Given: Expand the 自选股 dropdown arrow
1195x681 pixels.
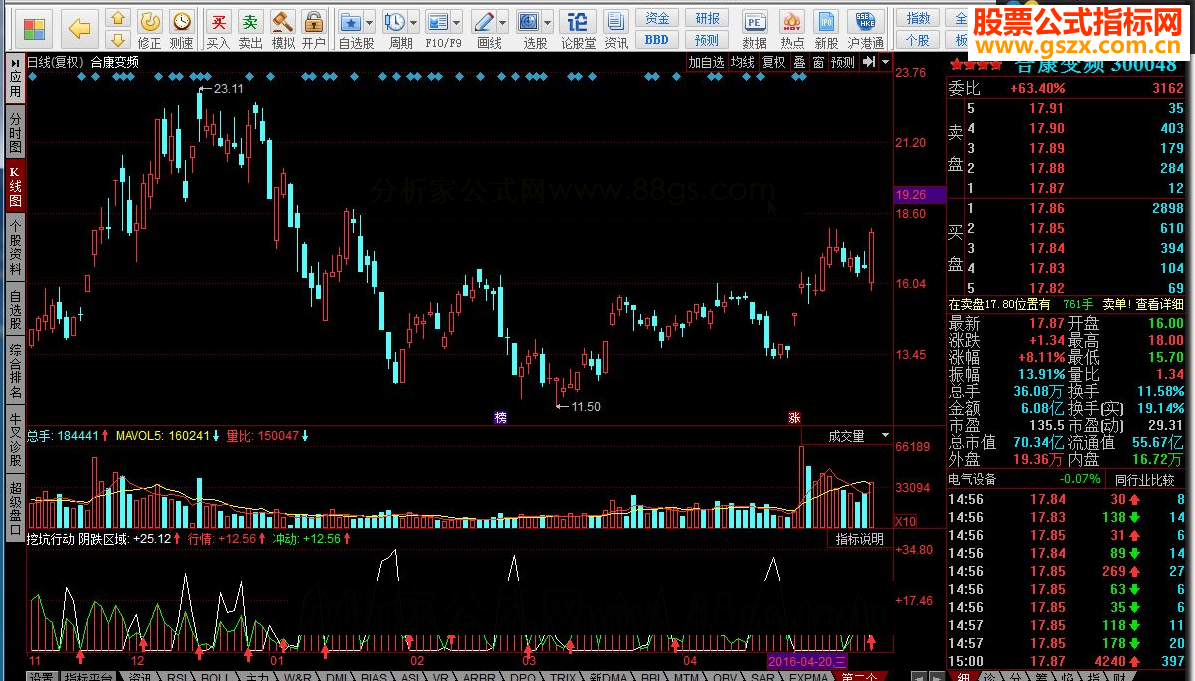Looking at the screenshot, I should (370, 23).
